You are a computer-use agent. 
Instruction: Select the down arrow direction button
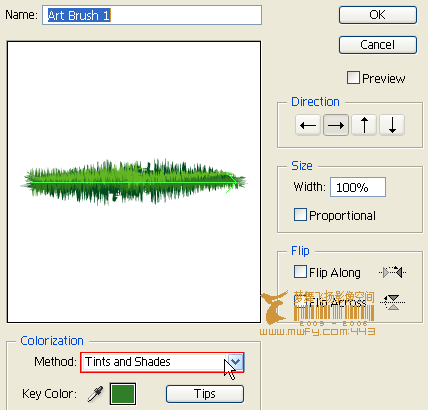click(x=392, y=125)
